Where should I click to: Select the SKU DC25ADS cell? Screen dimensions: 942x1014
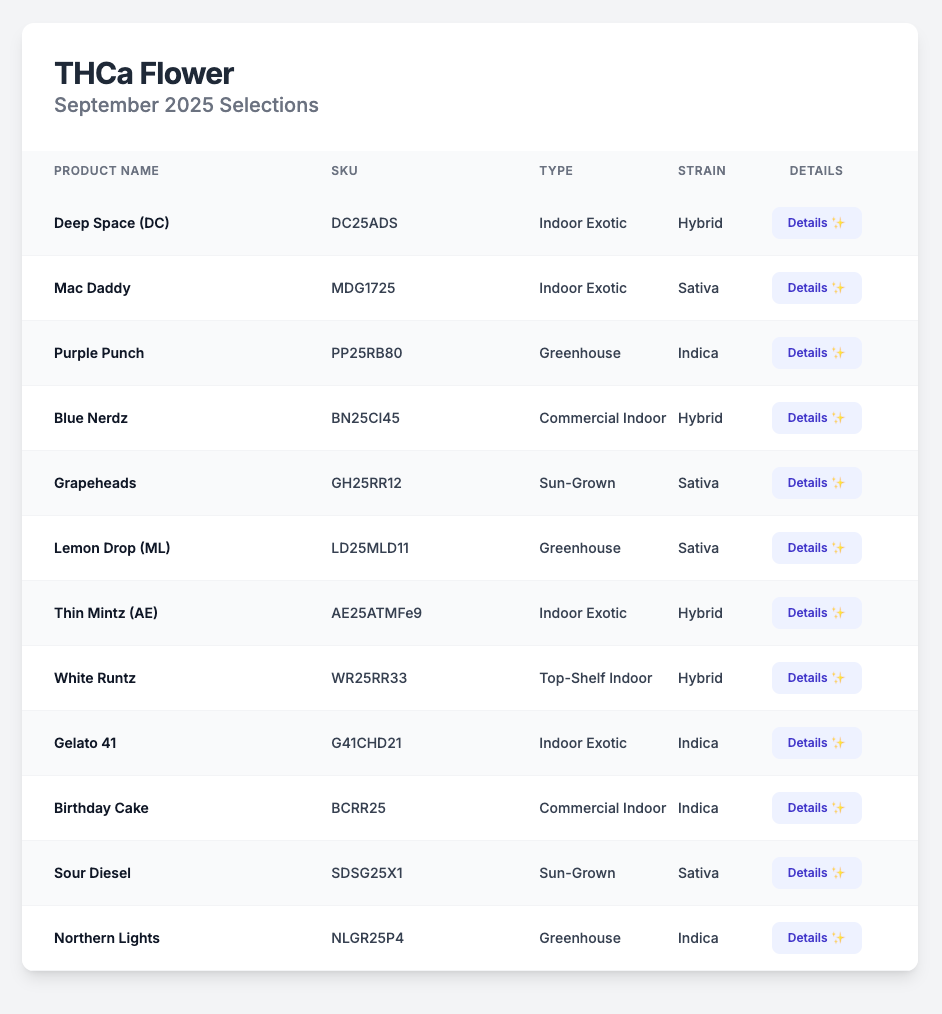click(x=364, y=223)
